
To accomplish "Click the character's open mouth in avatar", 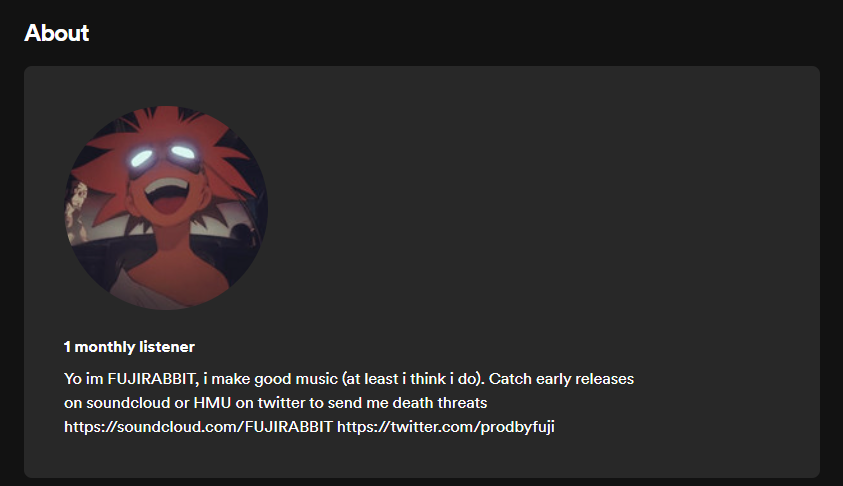I will [167, 196].
